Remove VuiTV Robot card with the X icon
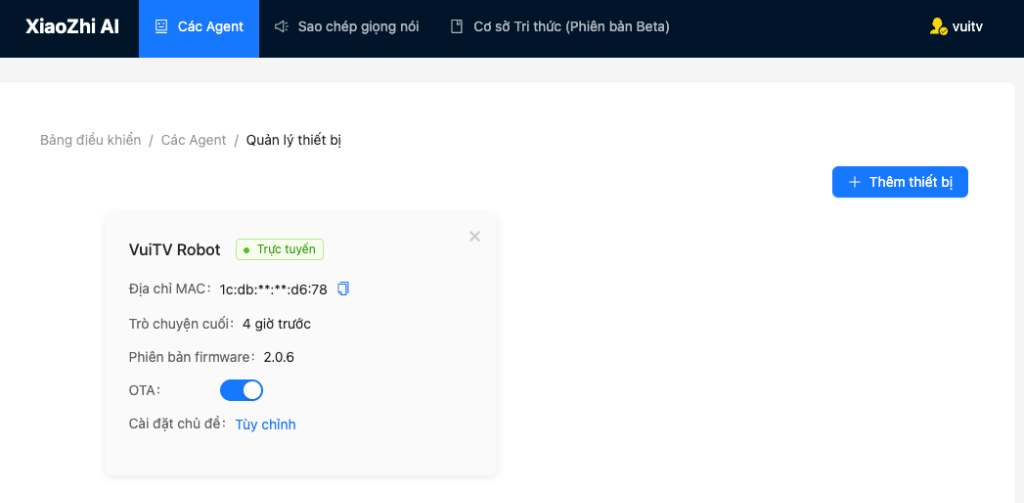The image size is (1024, 503). point(475,236)
